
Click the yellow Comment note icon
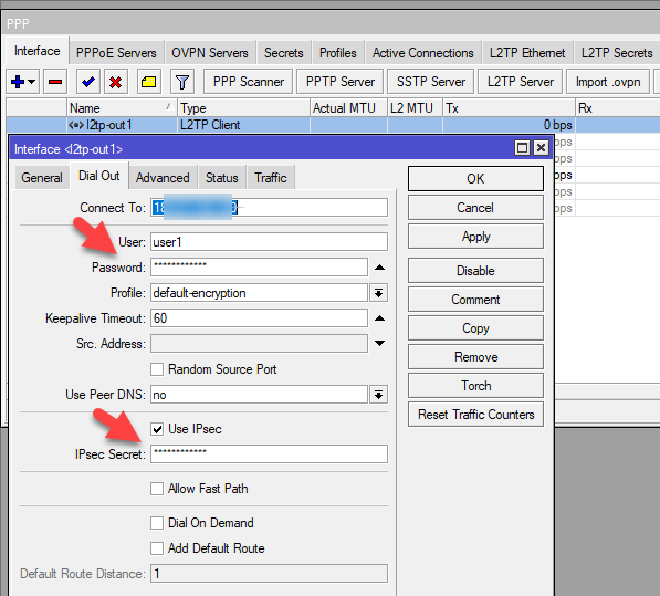click(148, 82)
